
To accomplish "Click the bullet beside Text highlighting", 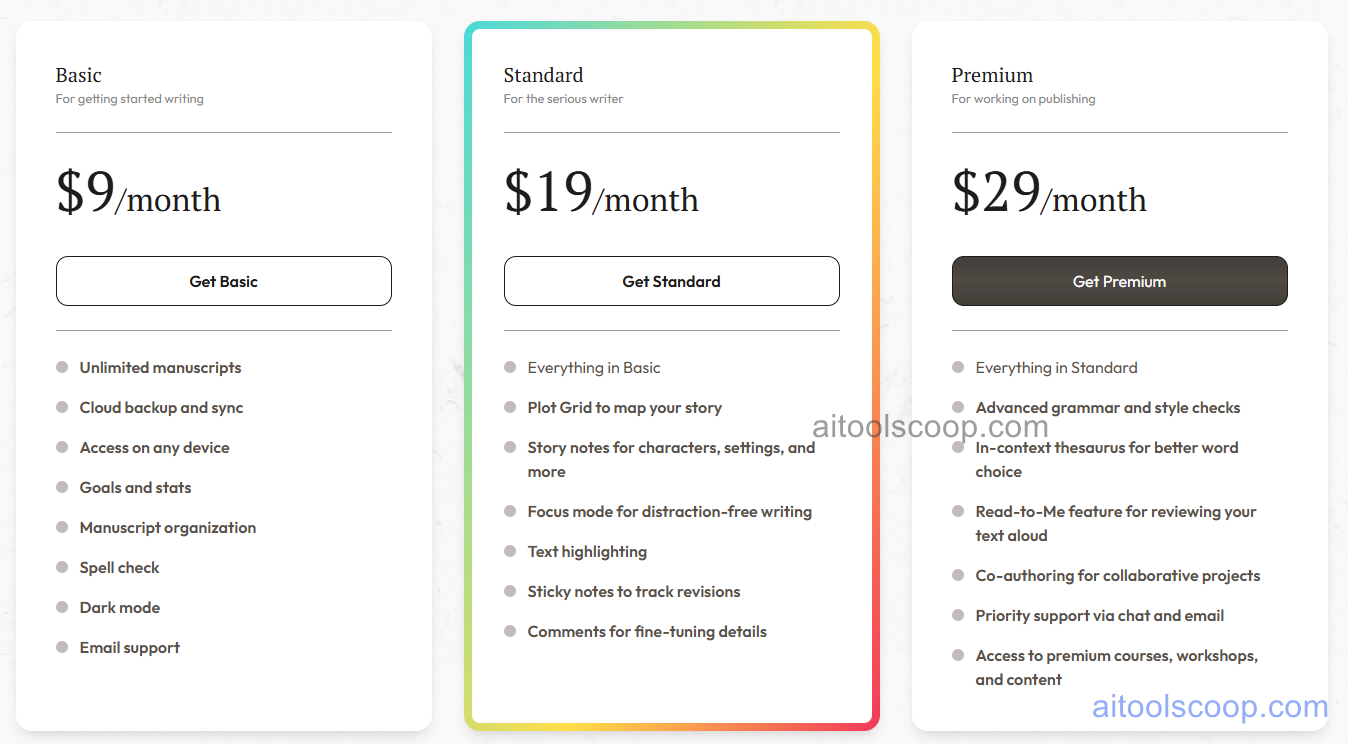I will tap(509, 551).
